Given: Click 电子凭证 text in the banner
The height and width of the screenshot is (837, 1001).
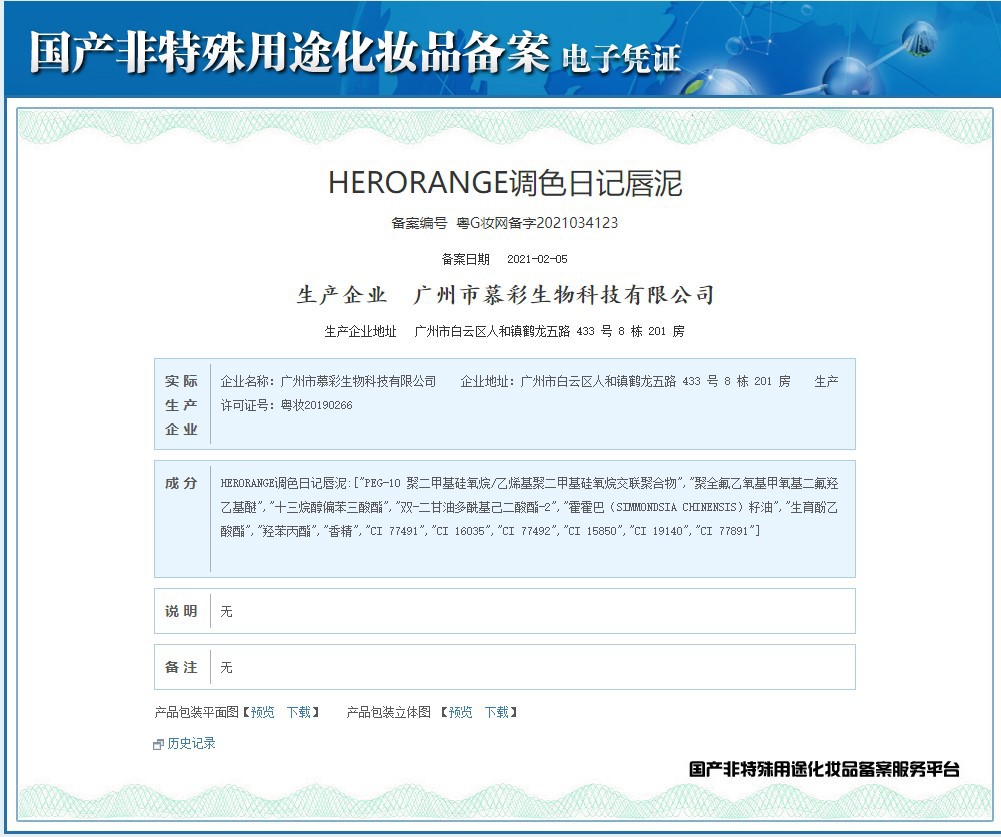Looking at the screenshot, I should coord(621,59).
